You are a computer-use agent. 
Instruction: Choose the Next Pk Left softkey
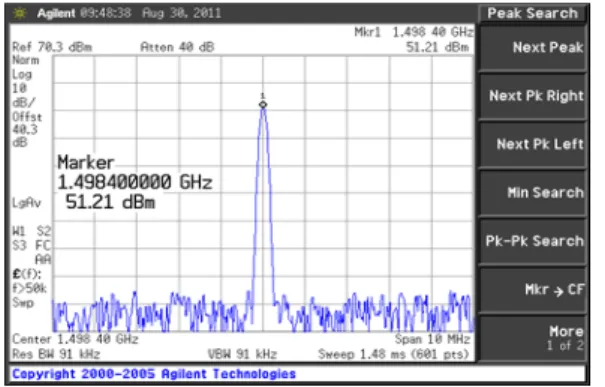click(532, 145)
